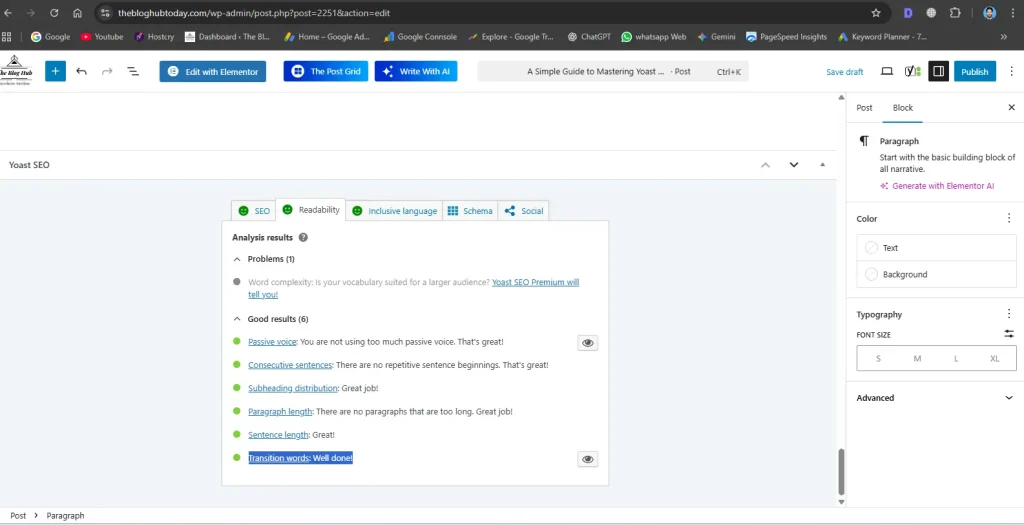Screen dimensions: 1024x525
Task: Open the Inclusive language tab
Action: (x=394, y=211)
